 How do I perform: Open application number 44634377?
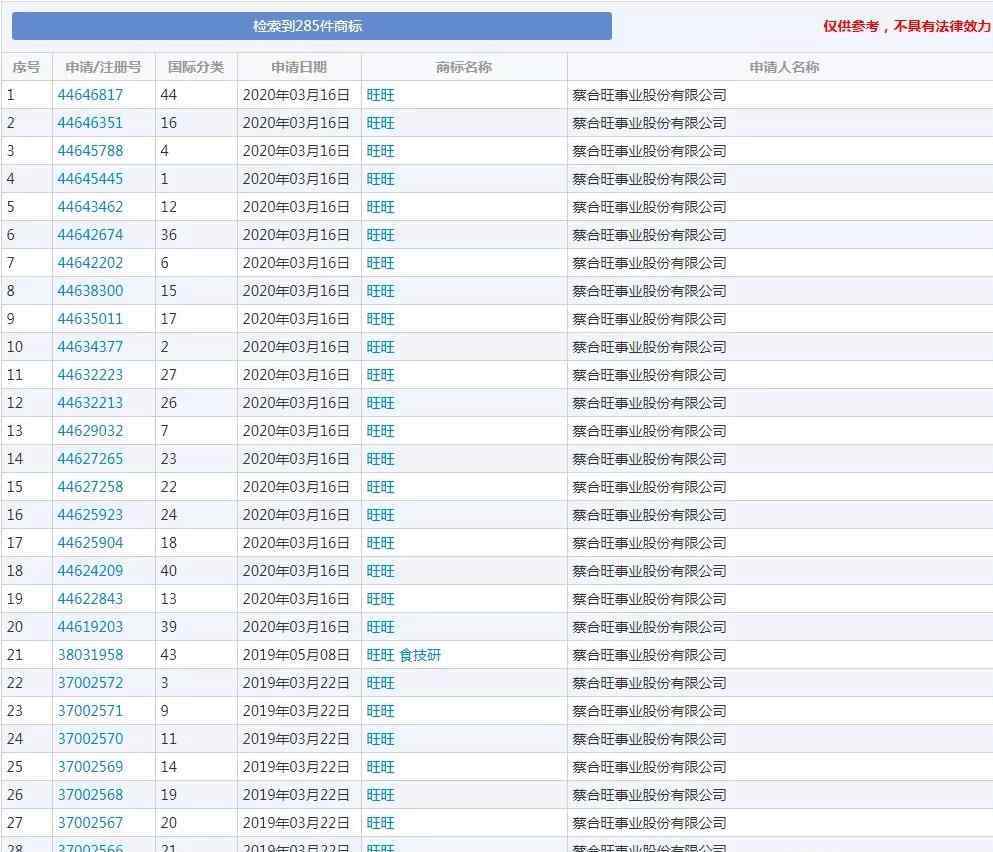(x=90, y=347)
